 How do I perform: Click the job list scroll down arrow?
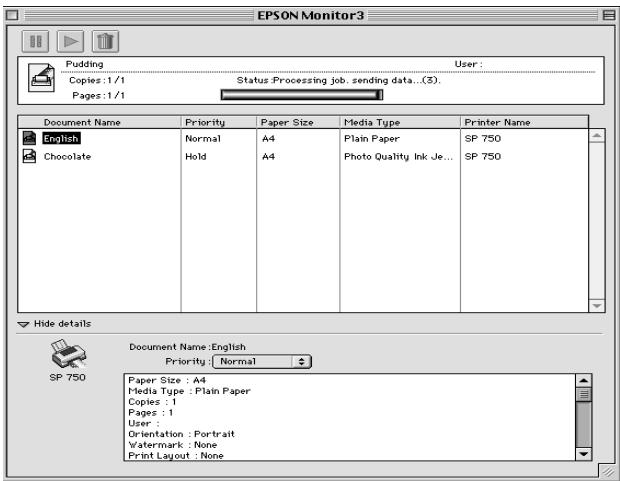(597, 305)
